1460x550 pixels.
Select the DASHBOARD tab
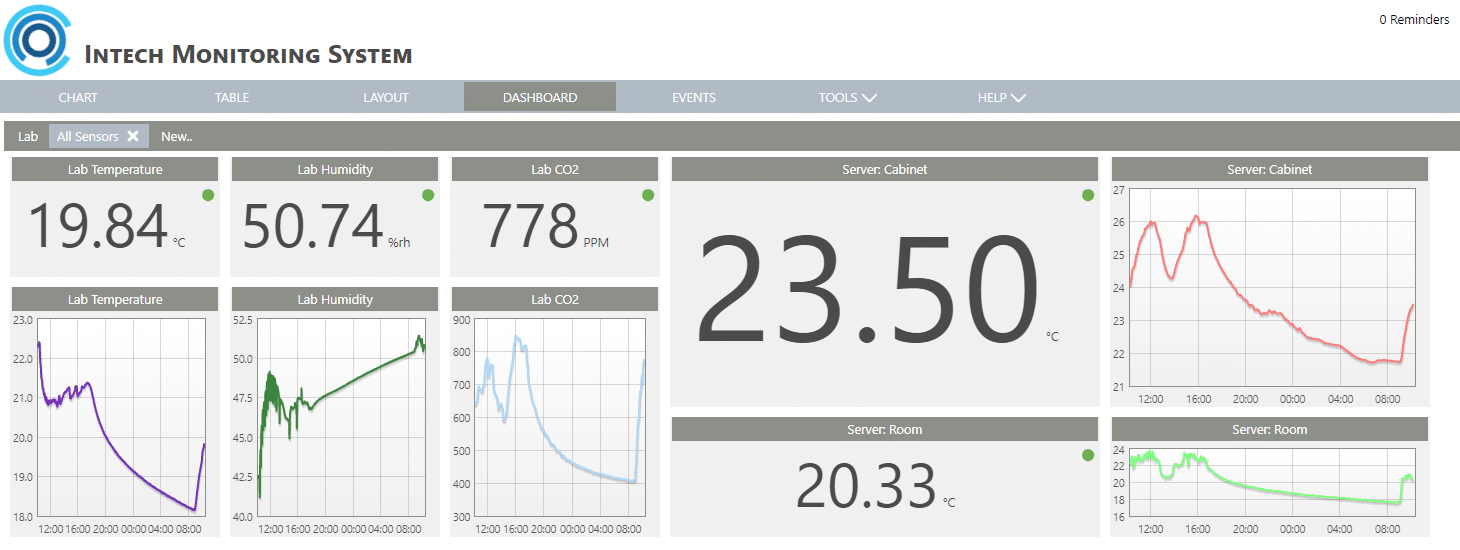click(x=540, y=97)
